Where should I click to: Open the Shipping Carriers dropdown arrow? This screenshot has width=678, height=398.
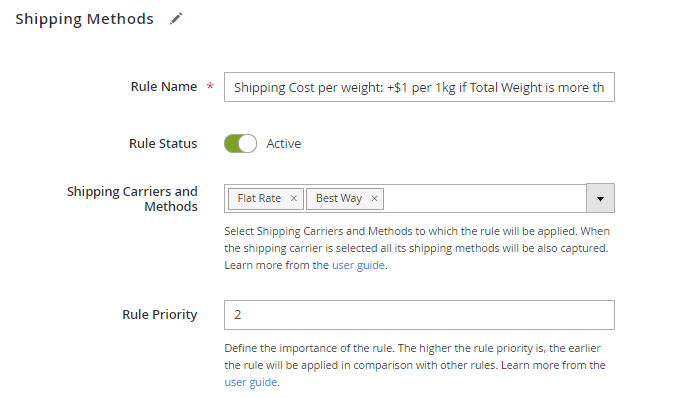600,198
